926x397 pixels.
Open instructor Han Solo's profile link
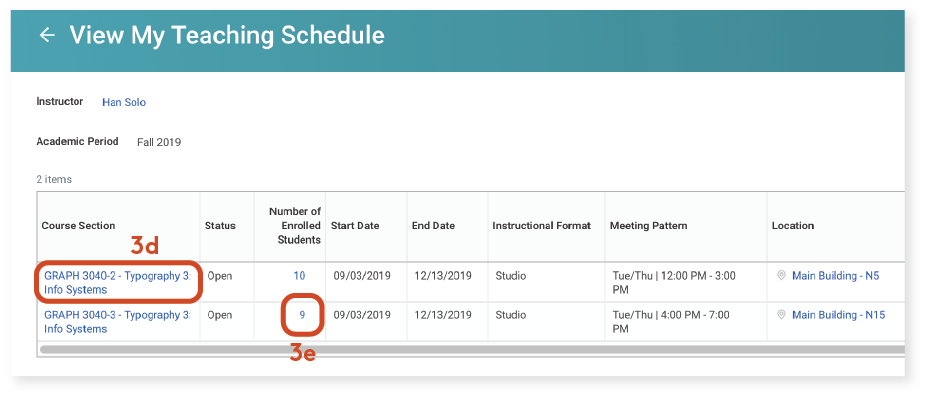[124, 102]
